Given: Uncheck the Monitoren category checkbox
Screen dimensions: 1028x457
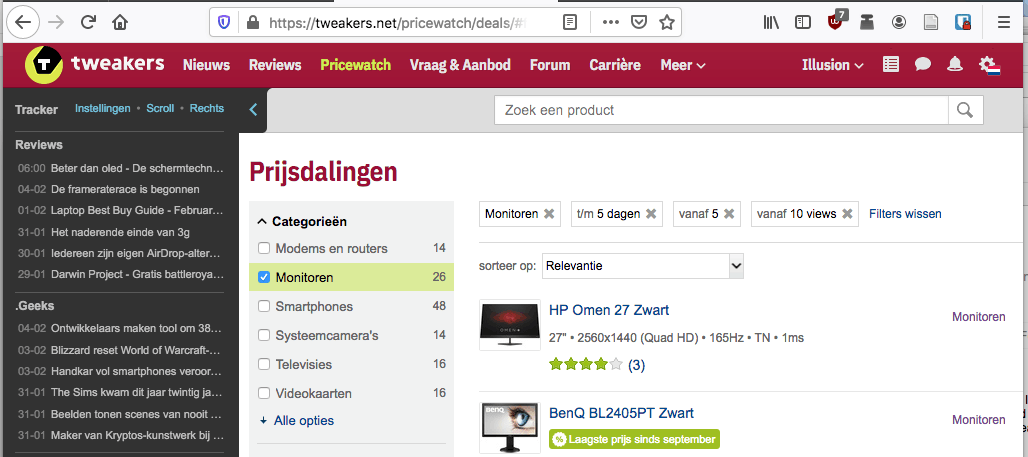Looking at the screenshot, I should pyautogui.click(x=264, y=277).
